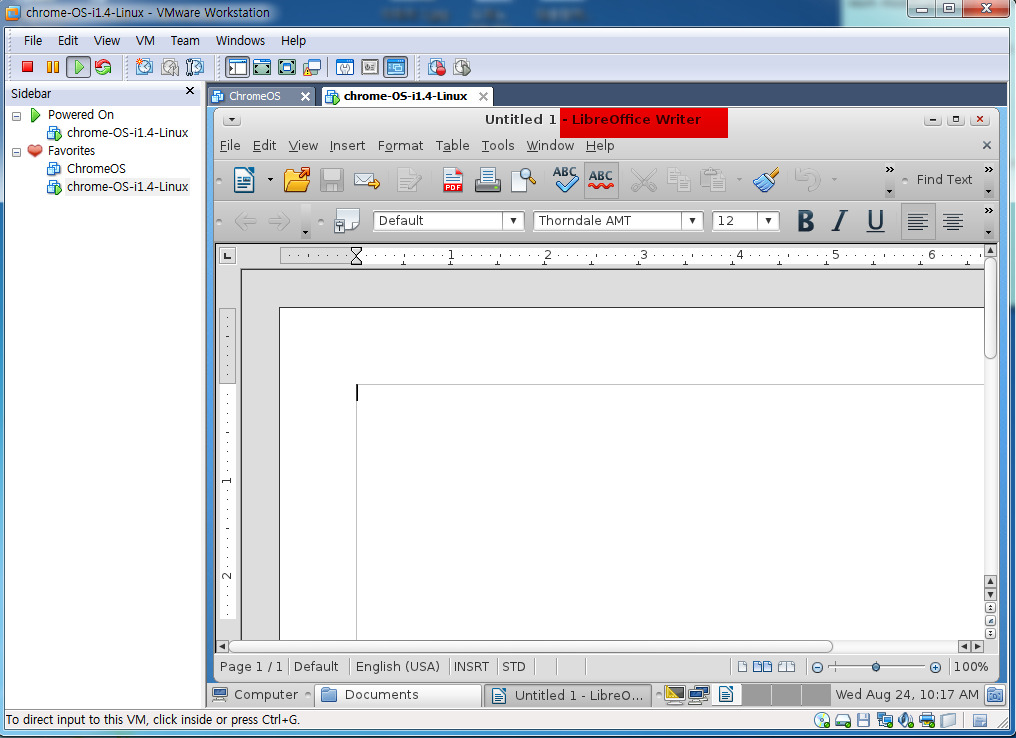Viewport: 1016px width, 738px height.
Task: Toggle AutoSpellcheck red underline button
Action: [601, 180]
